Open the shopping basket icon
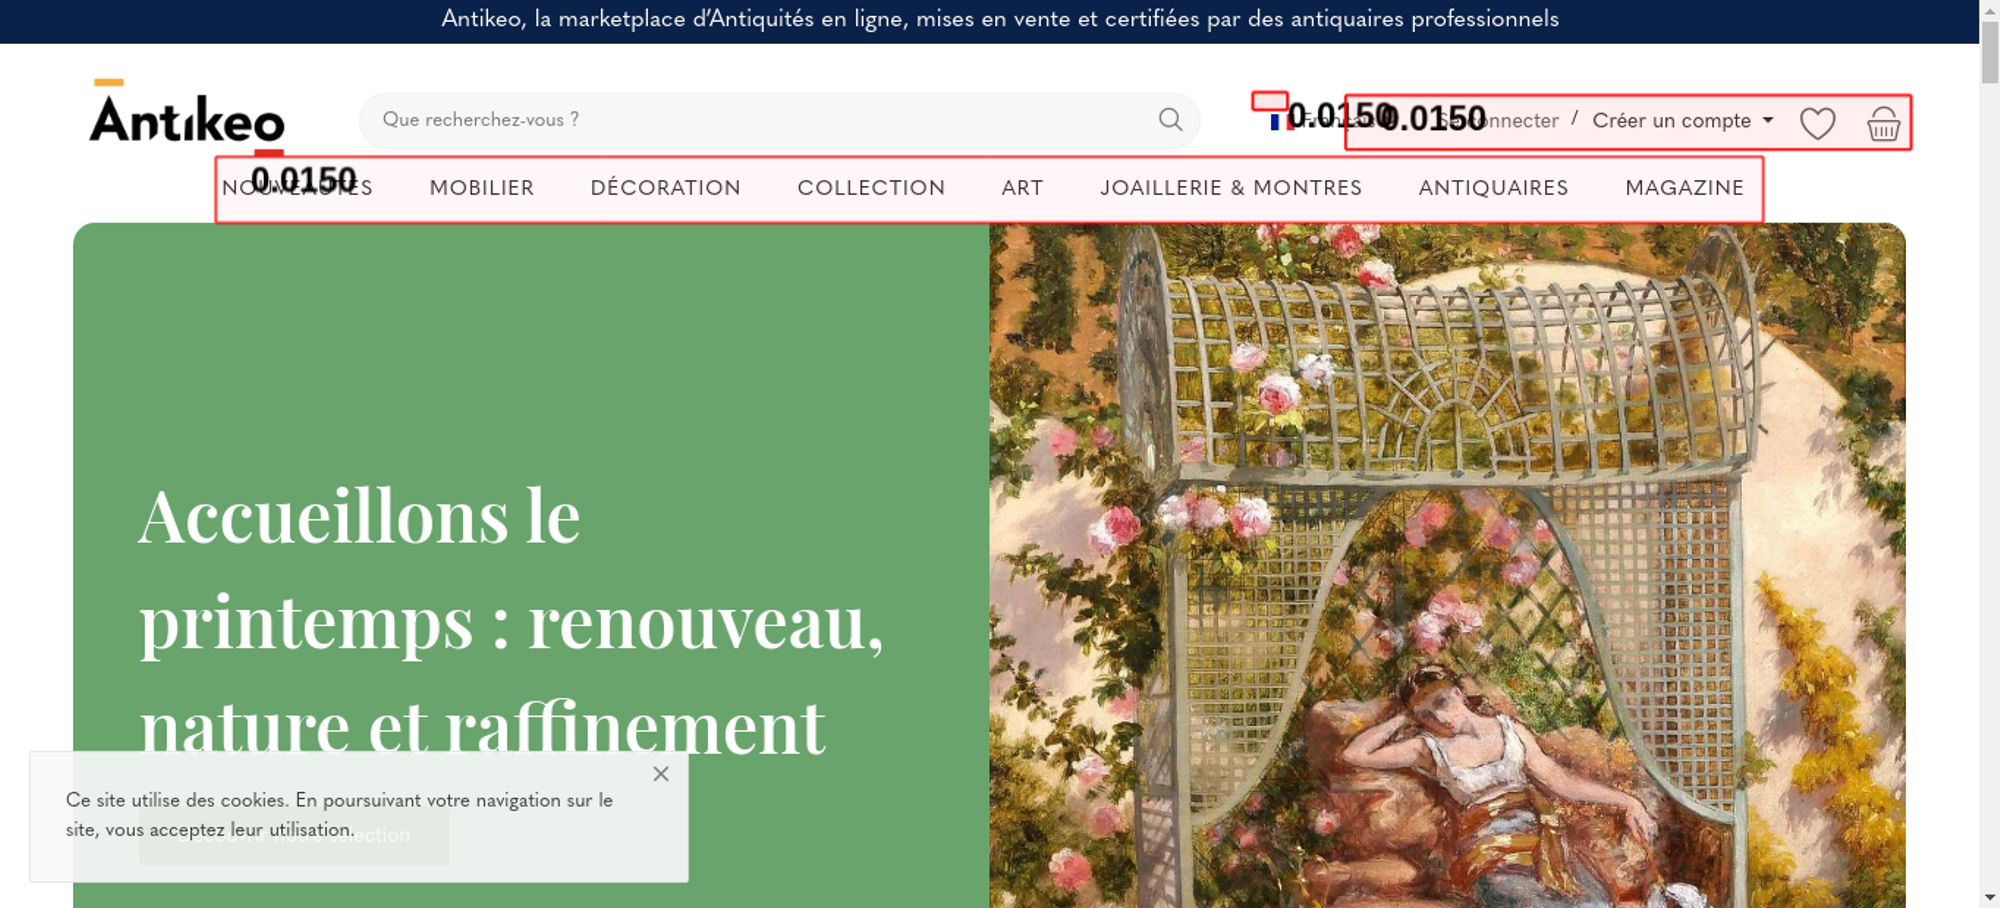The width and height of the screenshot is (2000, 908). (x=1883, y=123)
